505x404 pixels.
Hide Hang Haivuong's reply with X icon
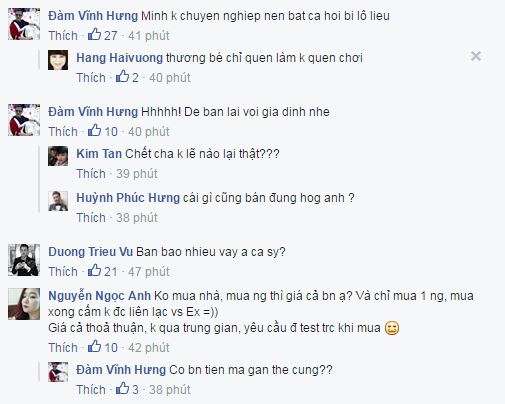(476, 56)
